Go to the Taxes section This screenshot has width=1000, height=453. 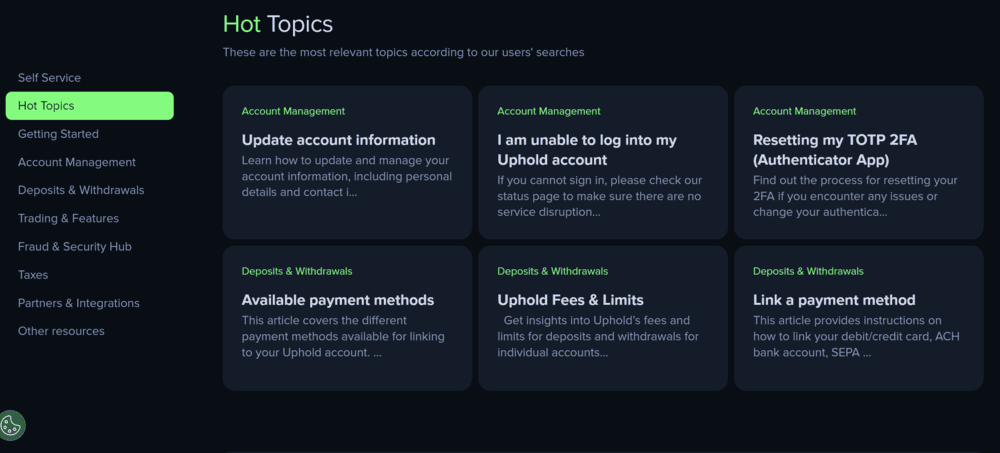point(33,275)
